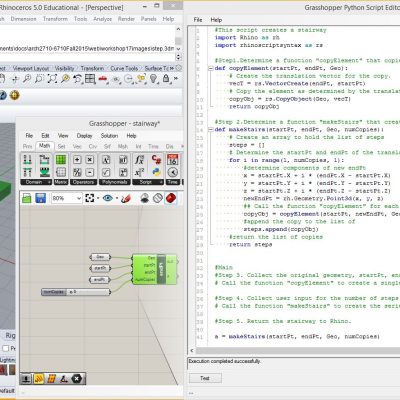Screen dimensions: 400x400
Task: Open dropdown arrow beside zoom extents icon
Action: coord(98,199)
